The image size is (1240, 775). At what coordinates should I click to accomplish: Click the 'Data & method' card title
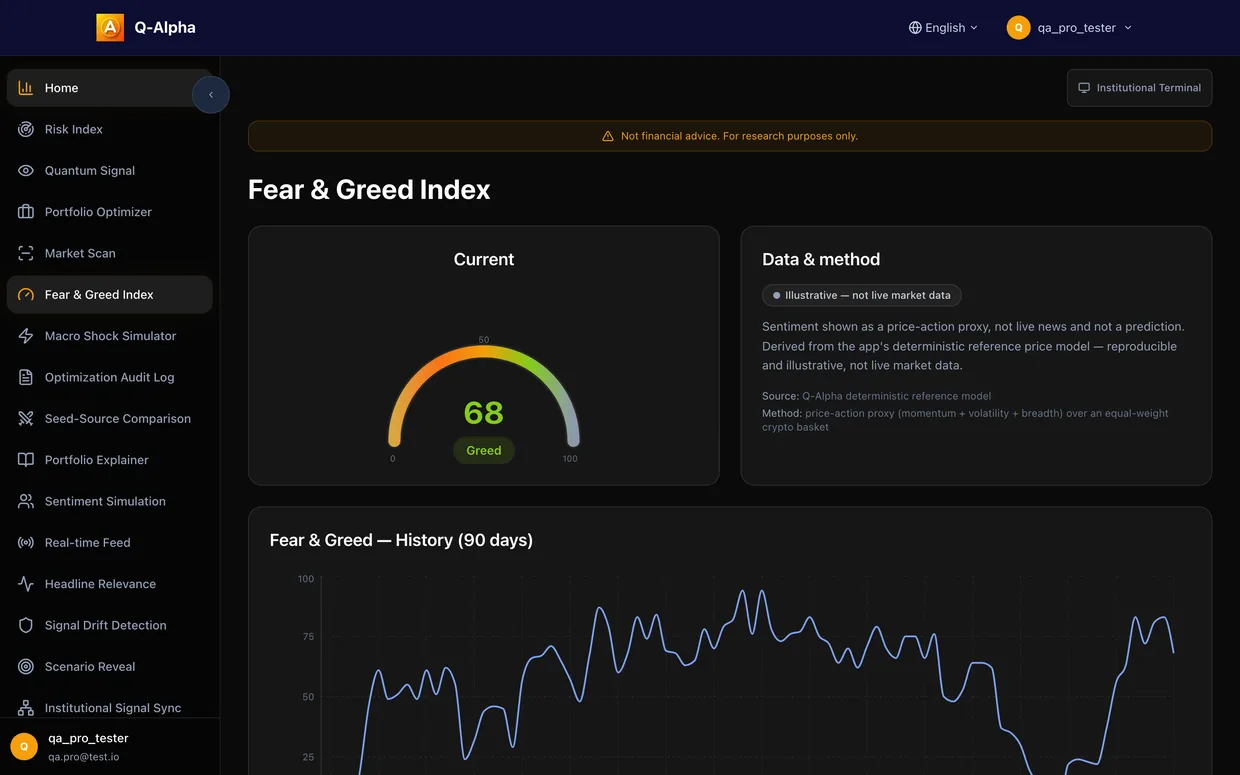click(x=821, y=259)
